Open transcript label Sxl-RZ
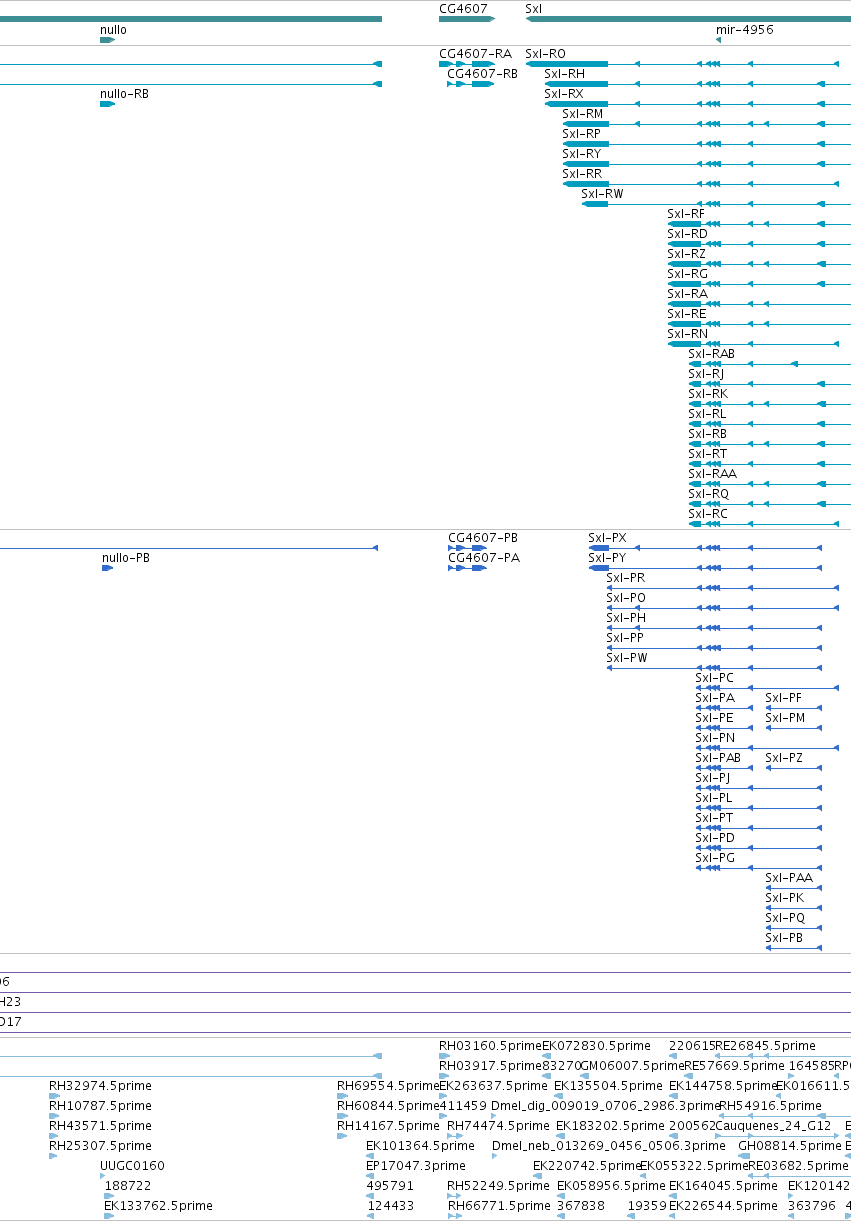Image resolution: width=851 pixels, height=1221 pixels. pyautogui.click(x=686, y=254)
